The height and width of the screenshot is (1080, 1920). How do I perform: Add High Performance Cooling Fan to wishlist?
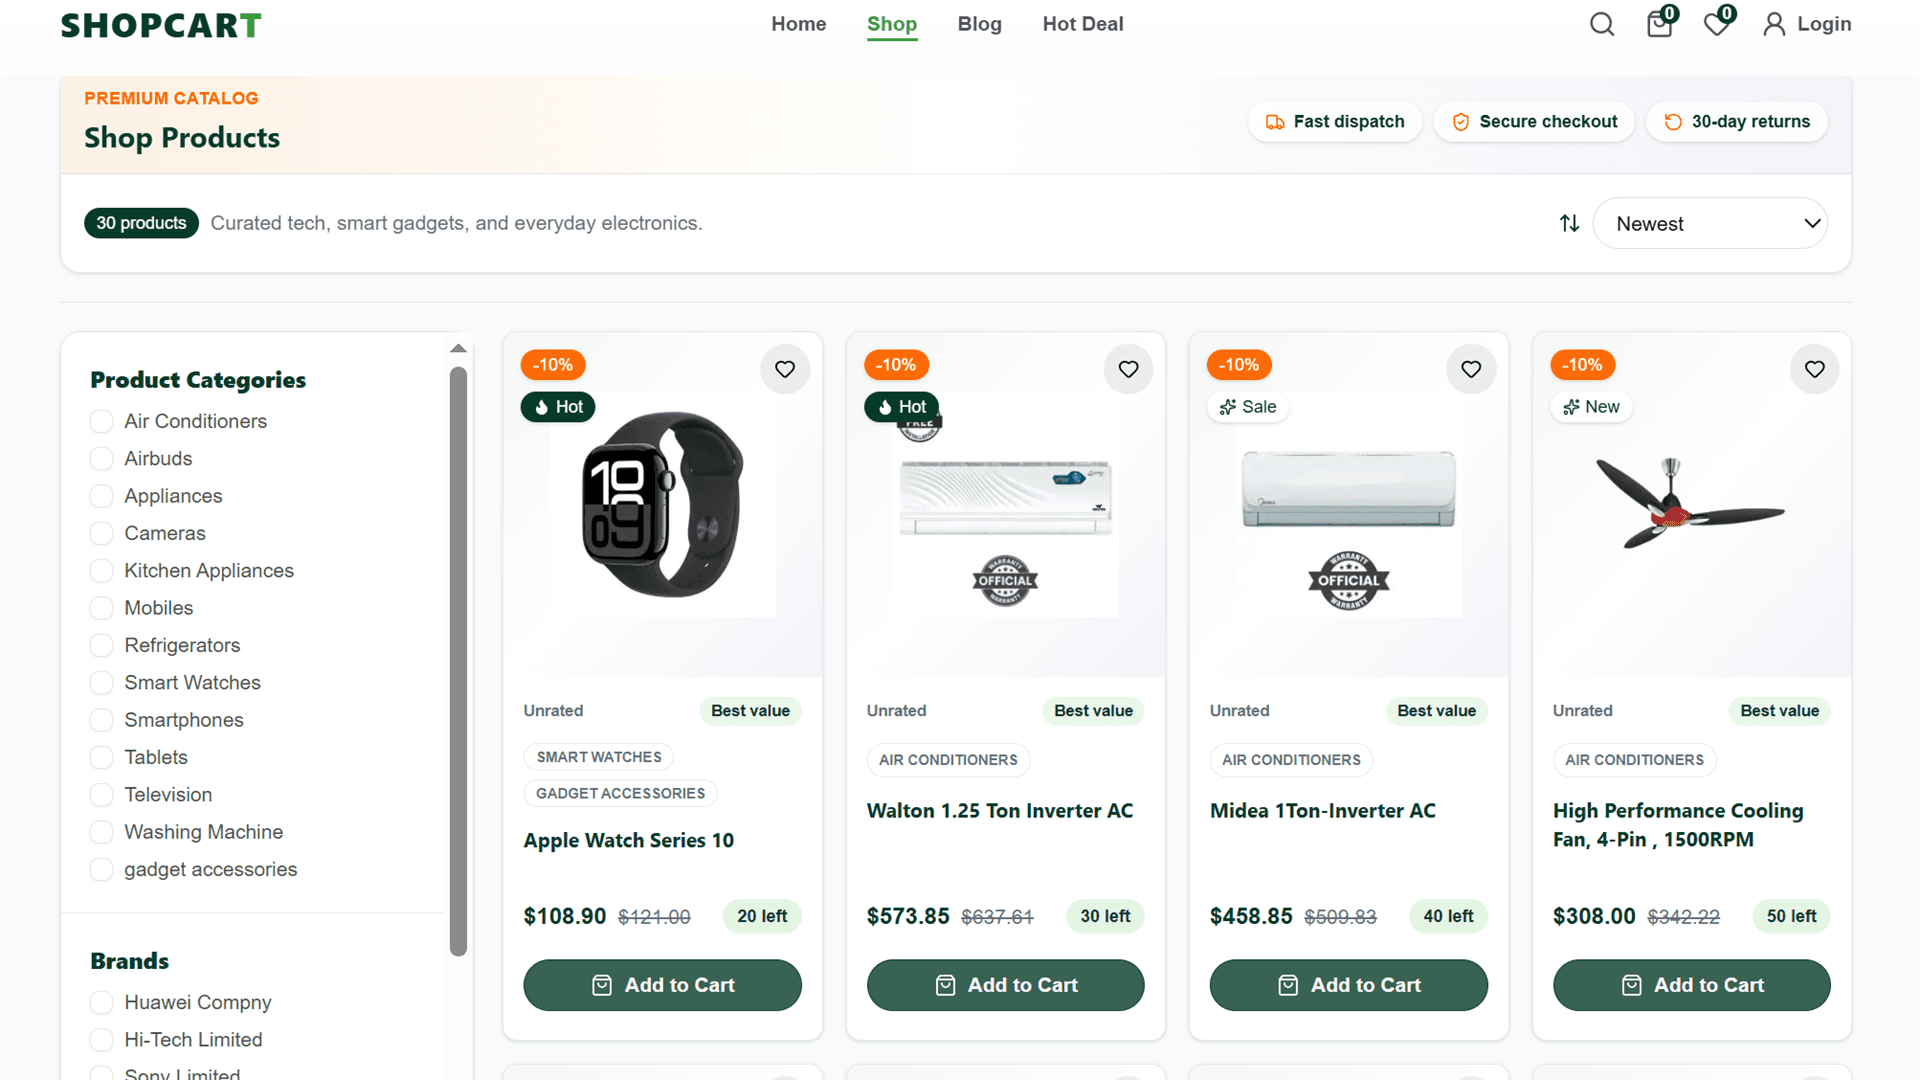[1814, 369]
